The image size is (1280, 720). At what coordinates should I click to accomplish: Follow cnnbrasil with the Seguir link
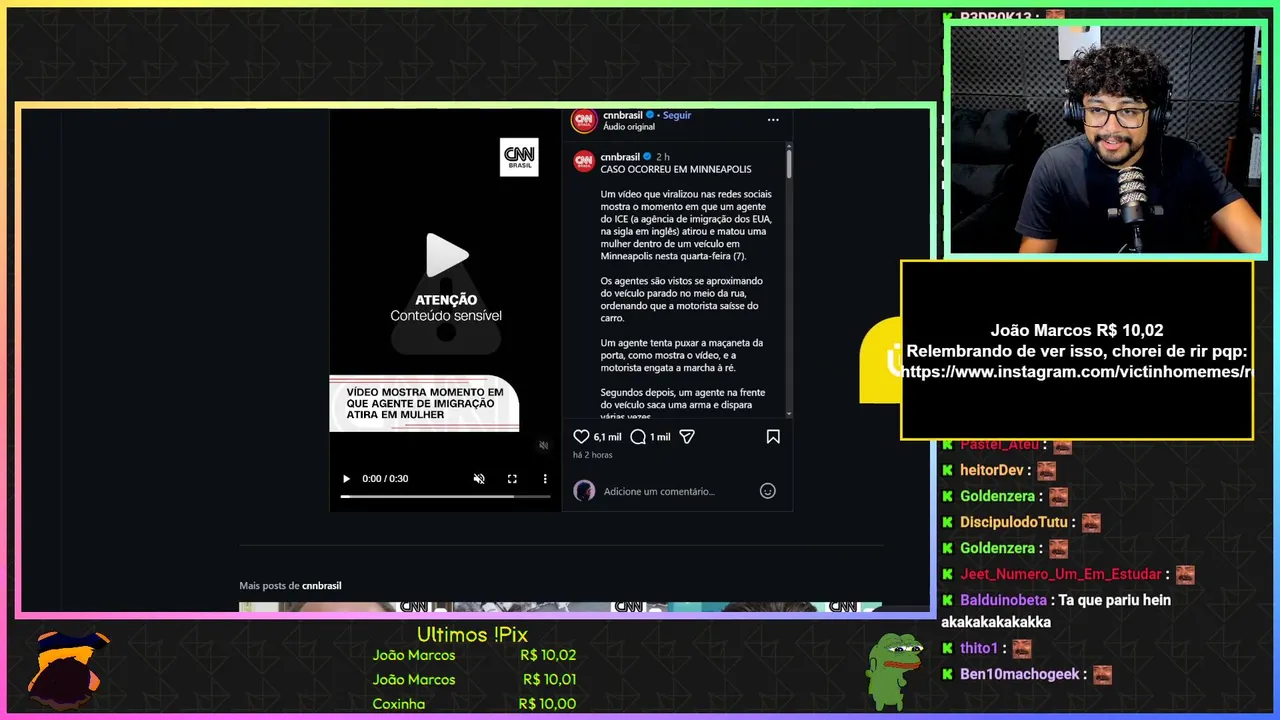pos(677,115)
